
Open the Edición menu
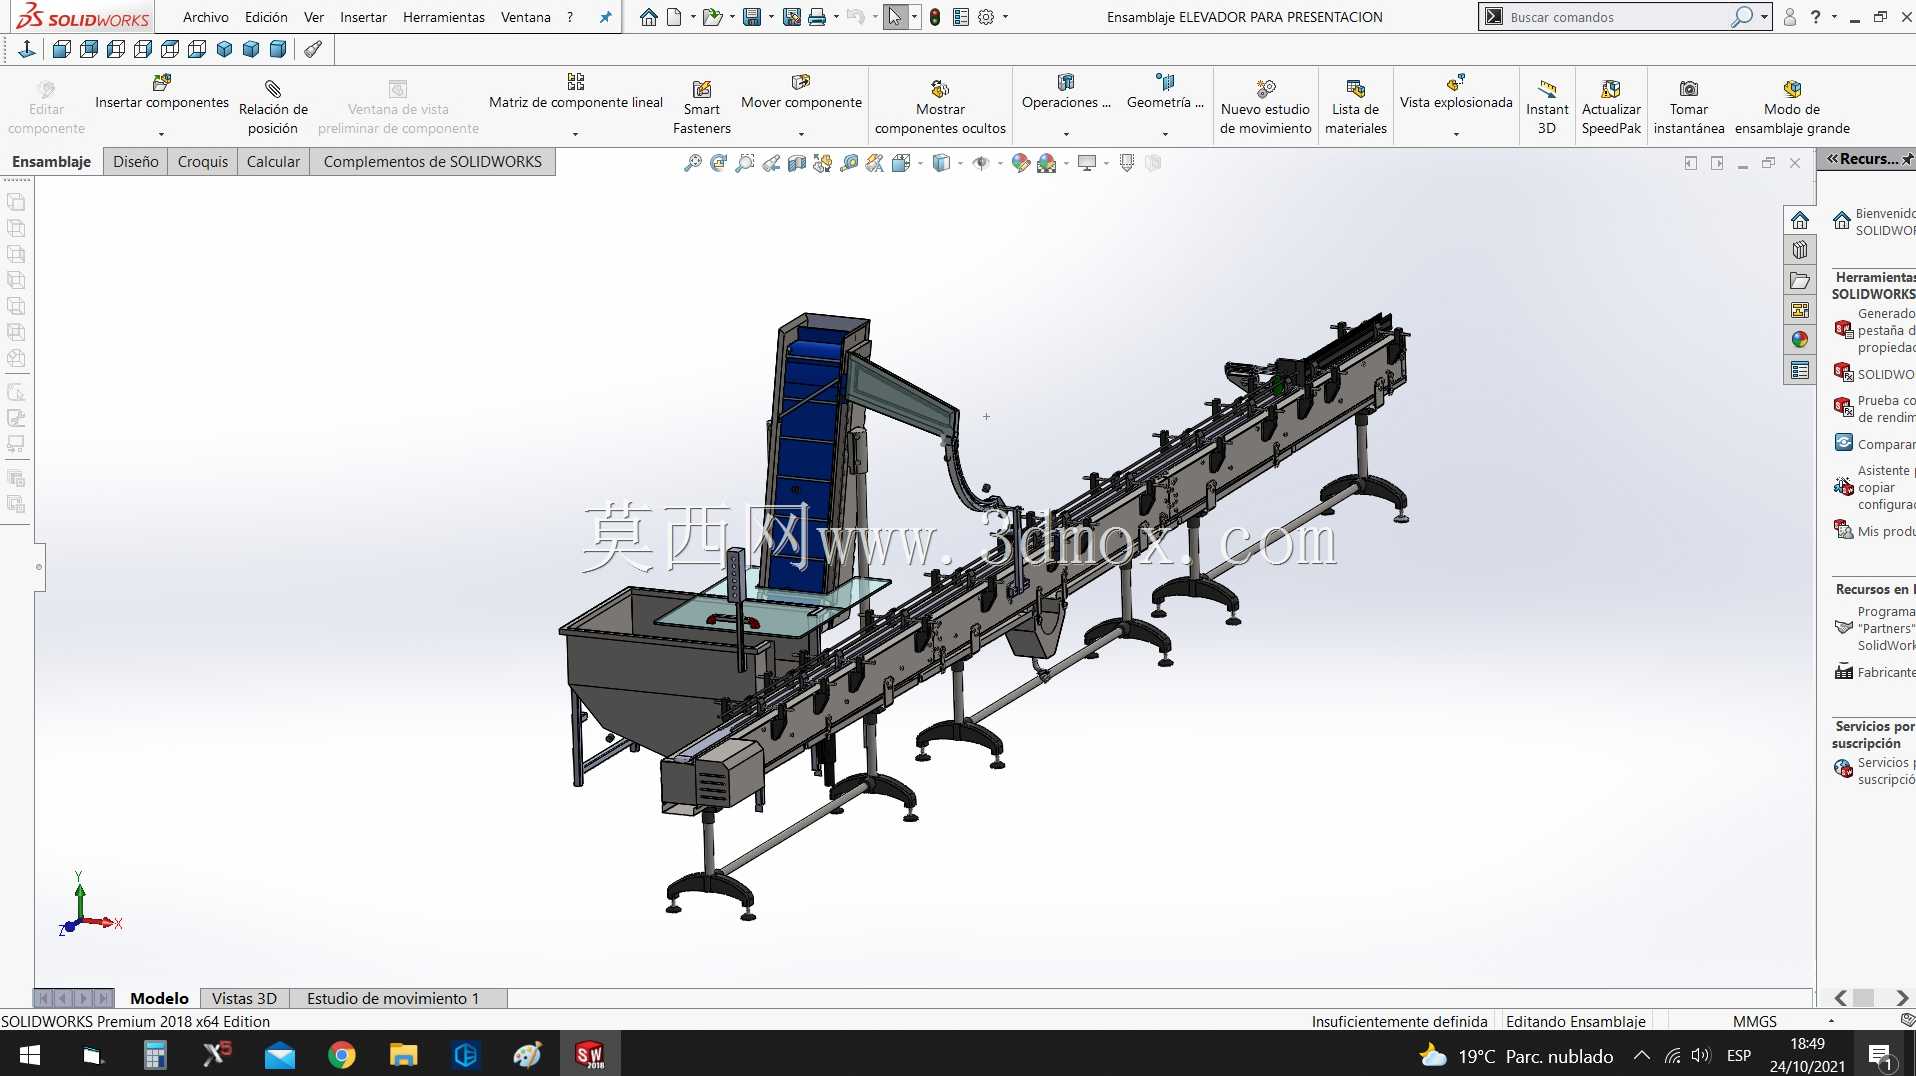click(x=266, y=17)
